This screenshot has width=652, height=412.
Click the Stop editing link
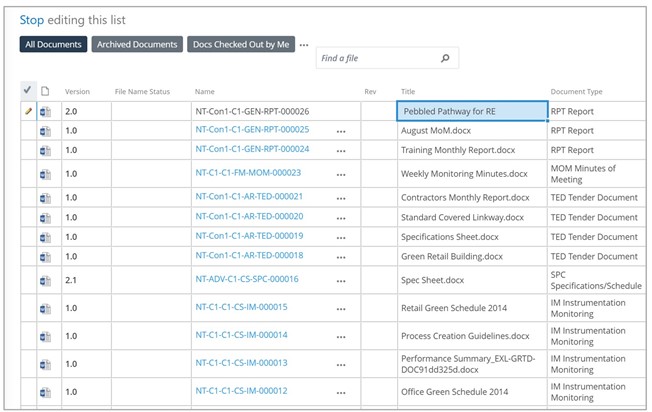32,20
